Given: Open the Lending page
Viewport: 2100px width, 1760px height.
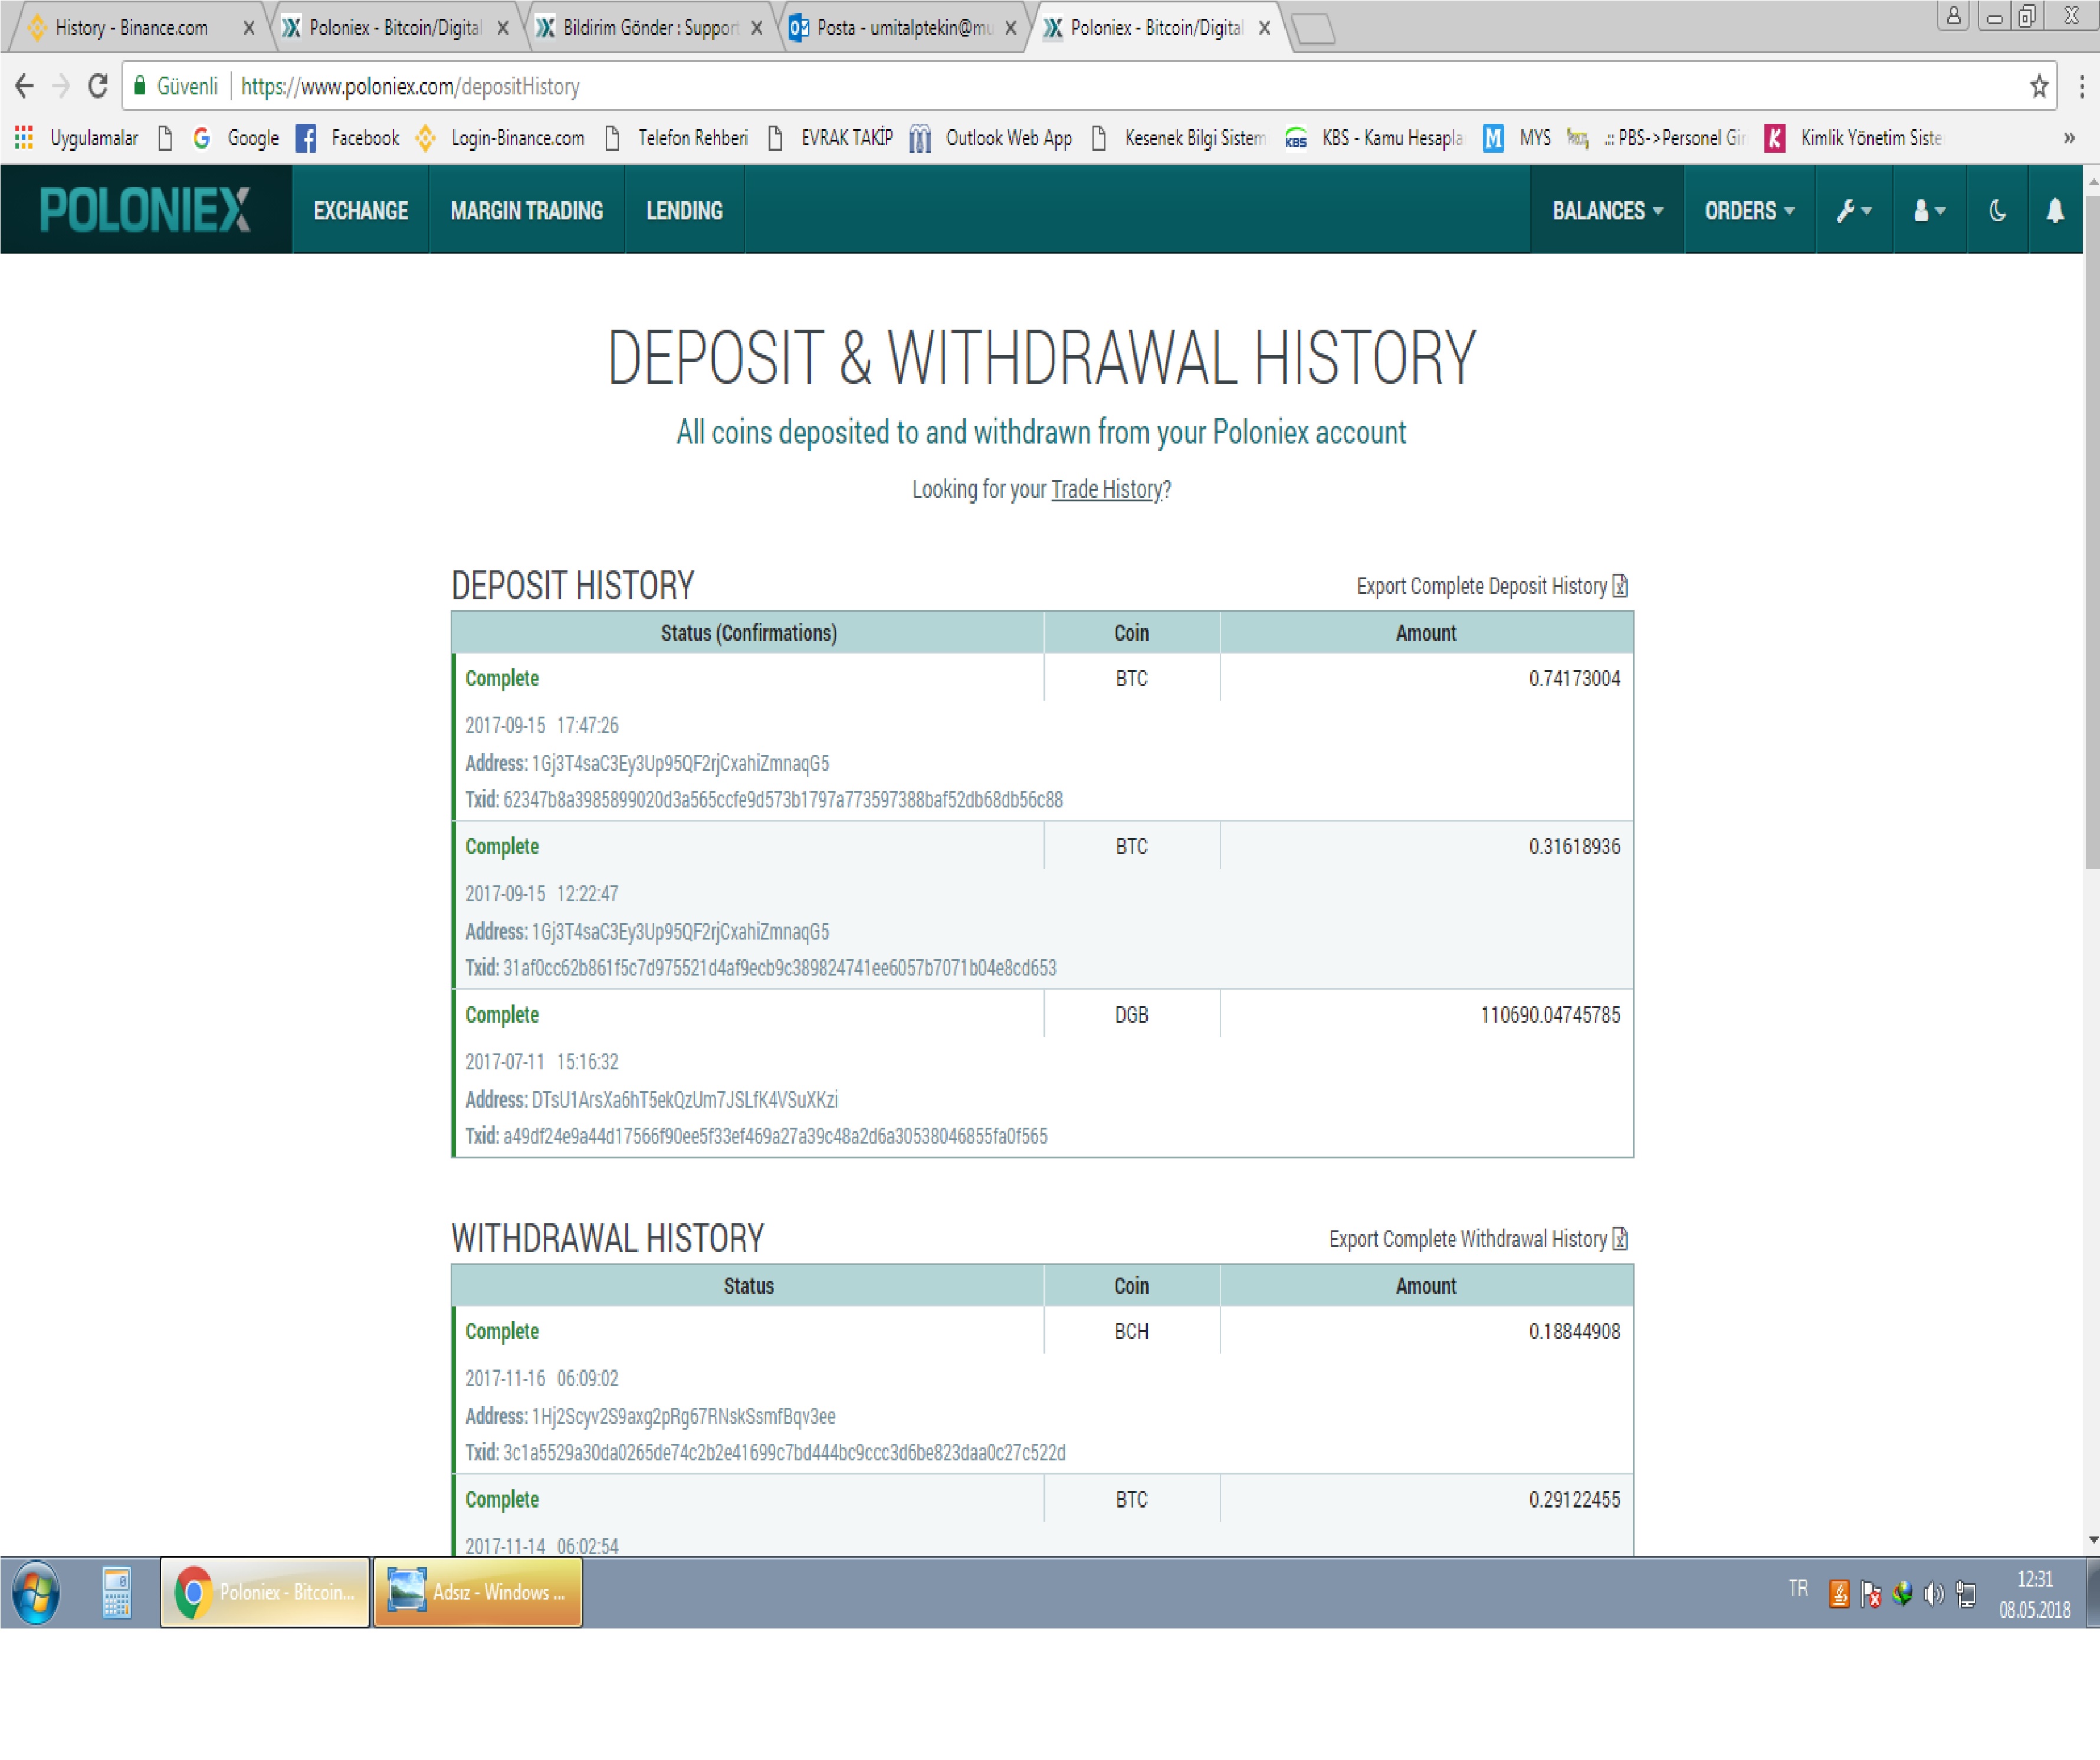Looking at the screenshot, I should [x=684, y=210].
